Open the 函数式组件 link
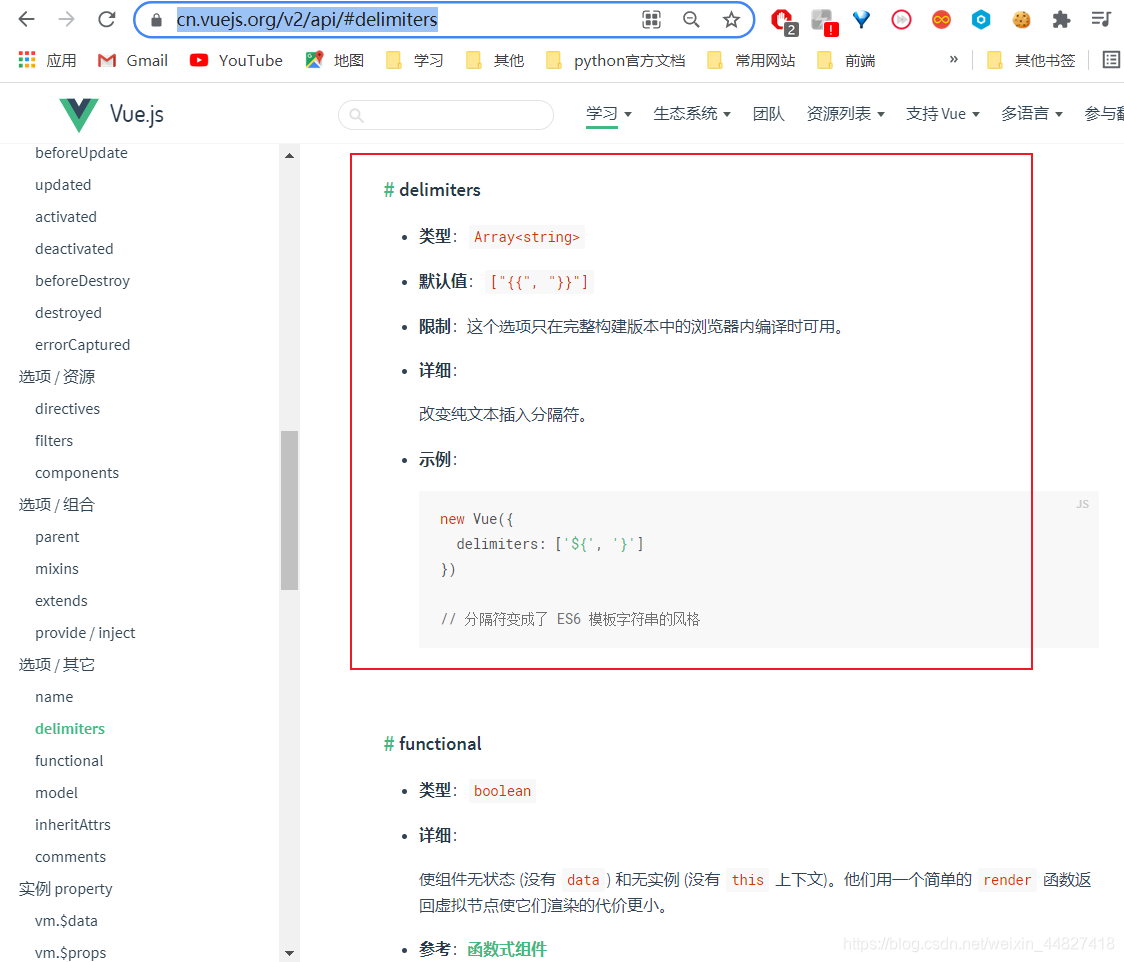1124x962 pixels. coord(507,948)
